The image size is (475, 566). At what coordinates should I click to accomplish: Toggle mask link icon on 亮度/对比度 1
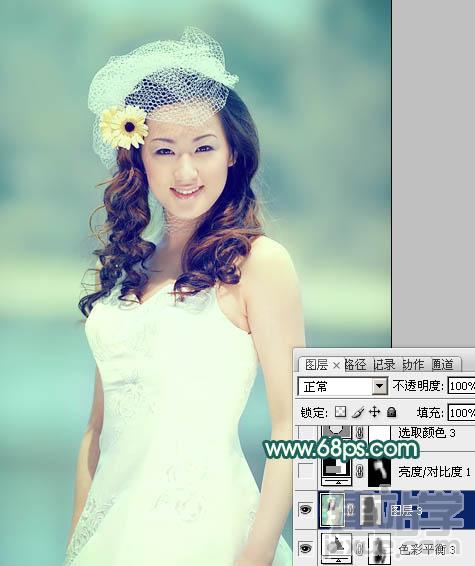[359, 471]
